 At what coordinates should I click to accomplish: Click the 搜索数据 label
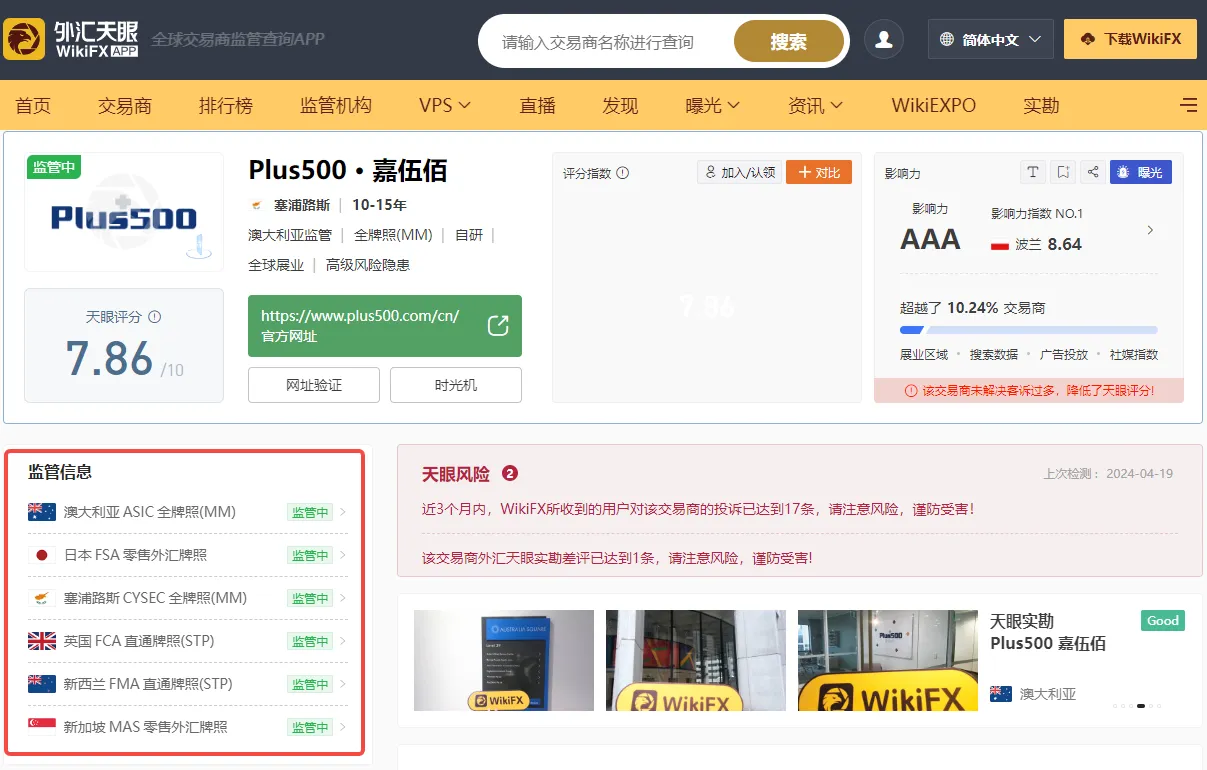click(994, 355)
